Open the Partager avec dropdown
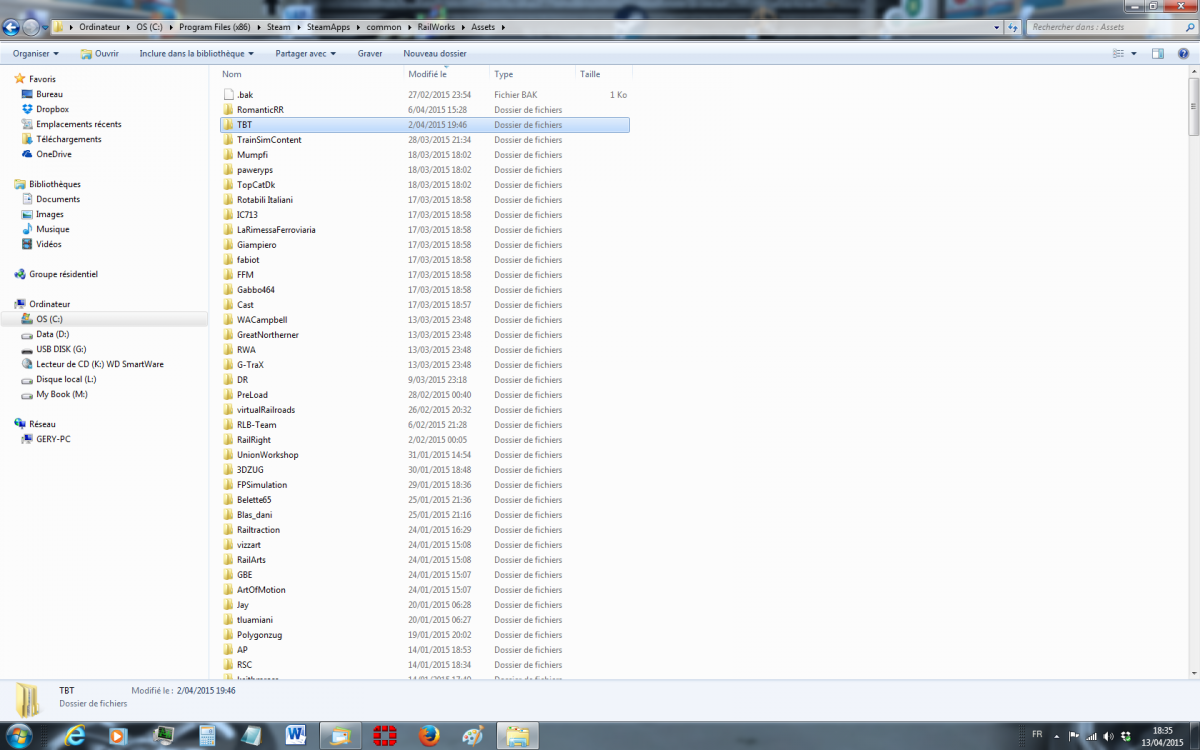 (x=305, y=53)
